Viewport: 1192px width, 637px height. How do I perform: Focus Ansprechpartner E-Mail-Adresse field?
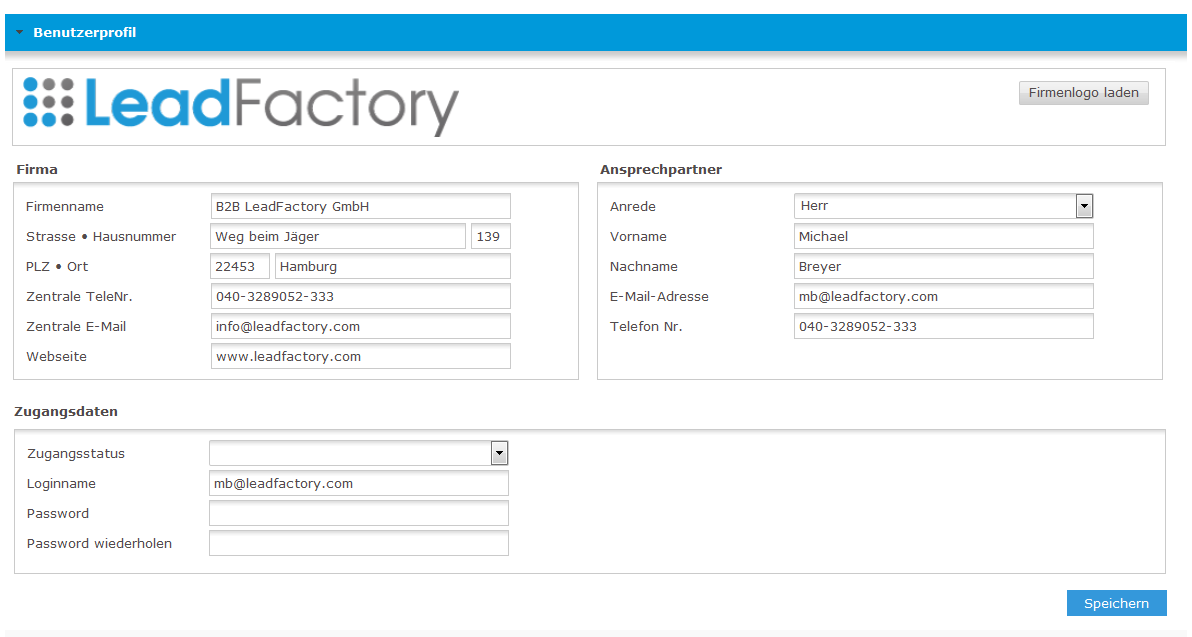click(x=943, y=296)
